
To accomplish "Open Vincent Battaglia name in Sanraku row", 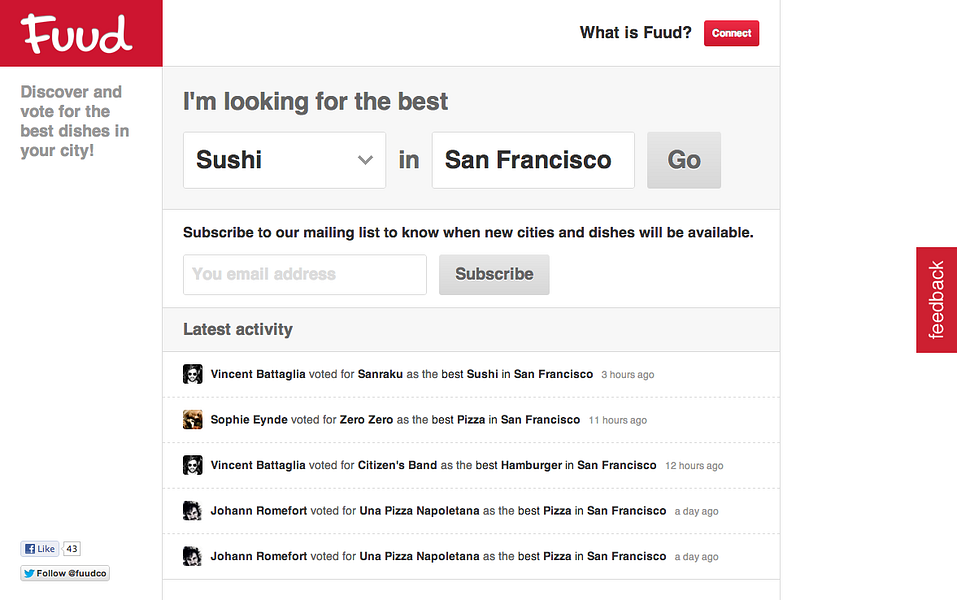I will [258, 374].
